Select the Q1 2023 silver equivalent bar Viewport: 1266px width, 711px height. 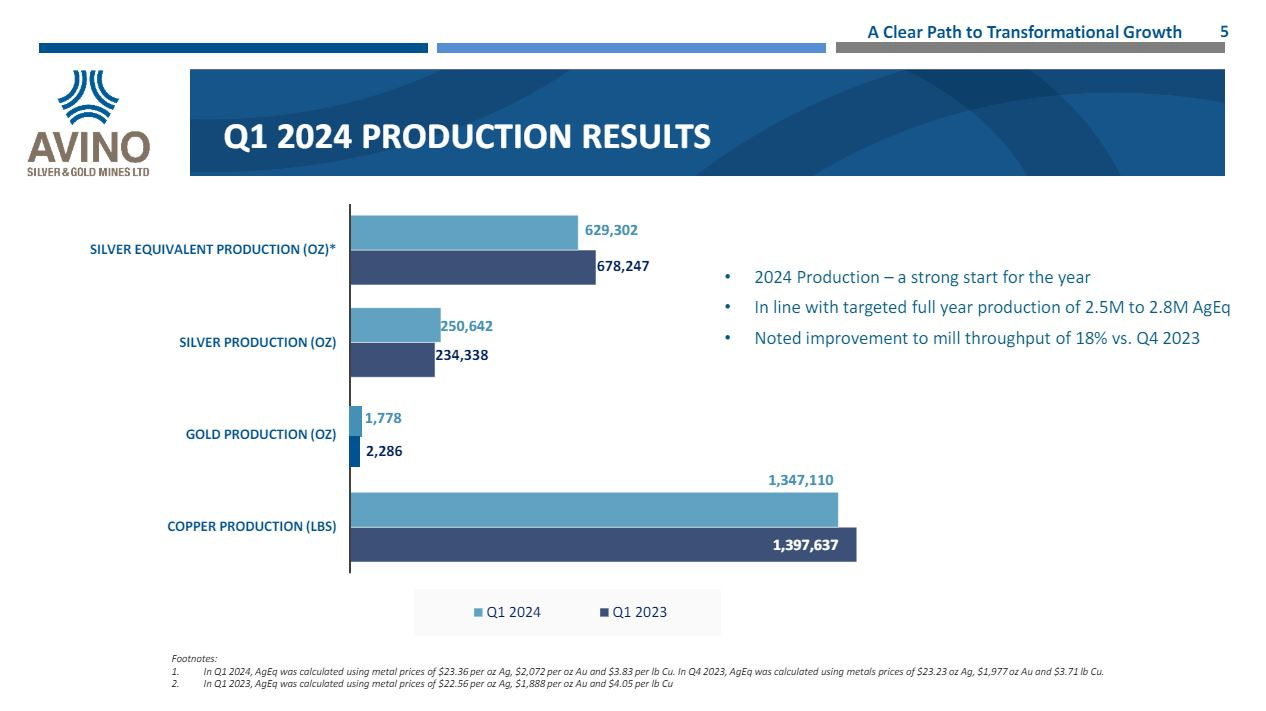tap(473, 267)
